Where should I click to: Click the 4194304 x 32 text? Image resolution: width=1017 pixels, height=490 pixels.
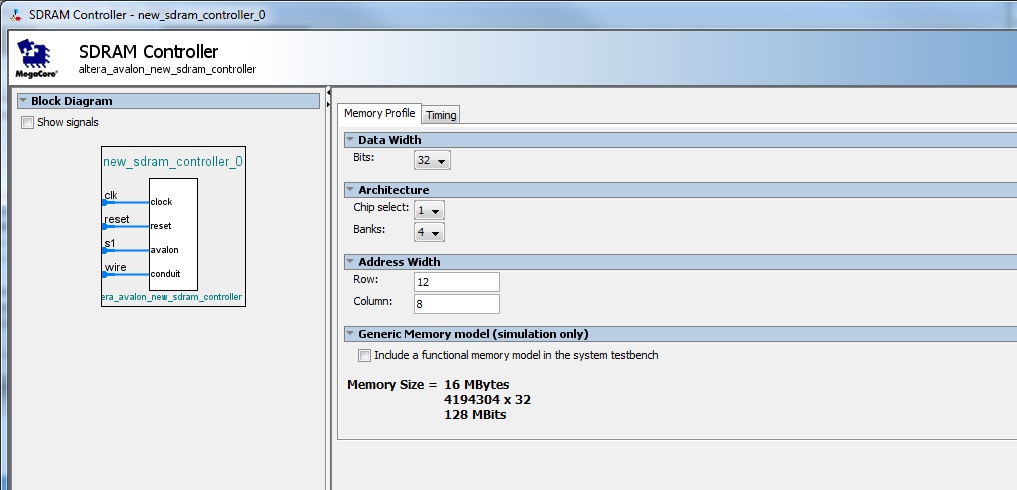(x=488, y=400)
